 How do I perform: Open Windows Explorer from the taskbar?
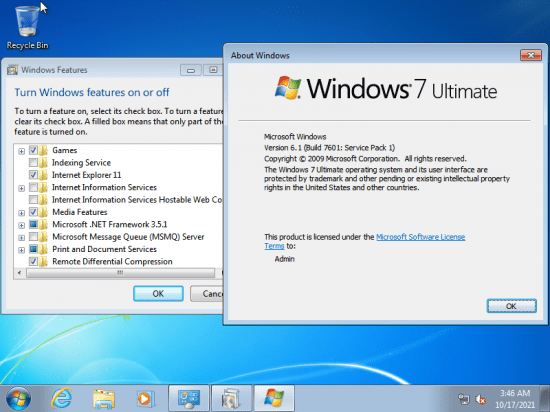tap(104, 399)
